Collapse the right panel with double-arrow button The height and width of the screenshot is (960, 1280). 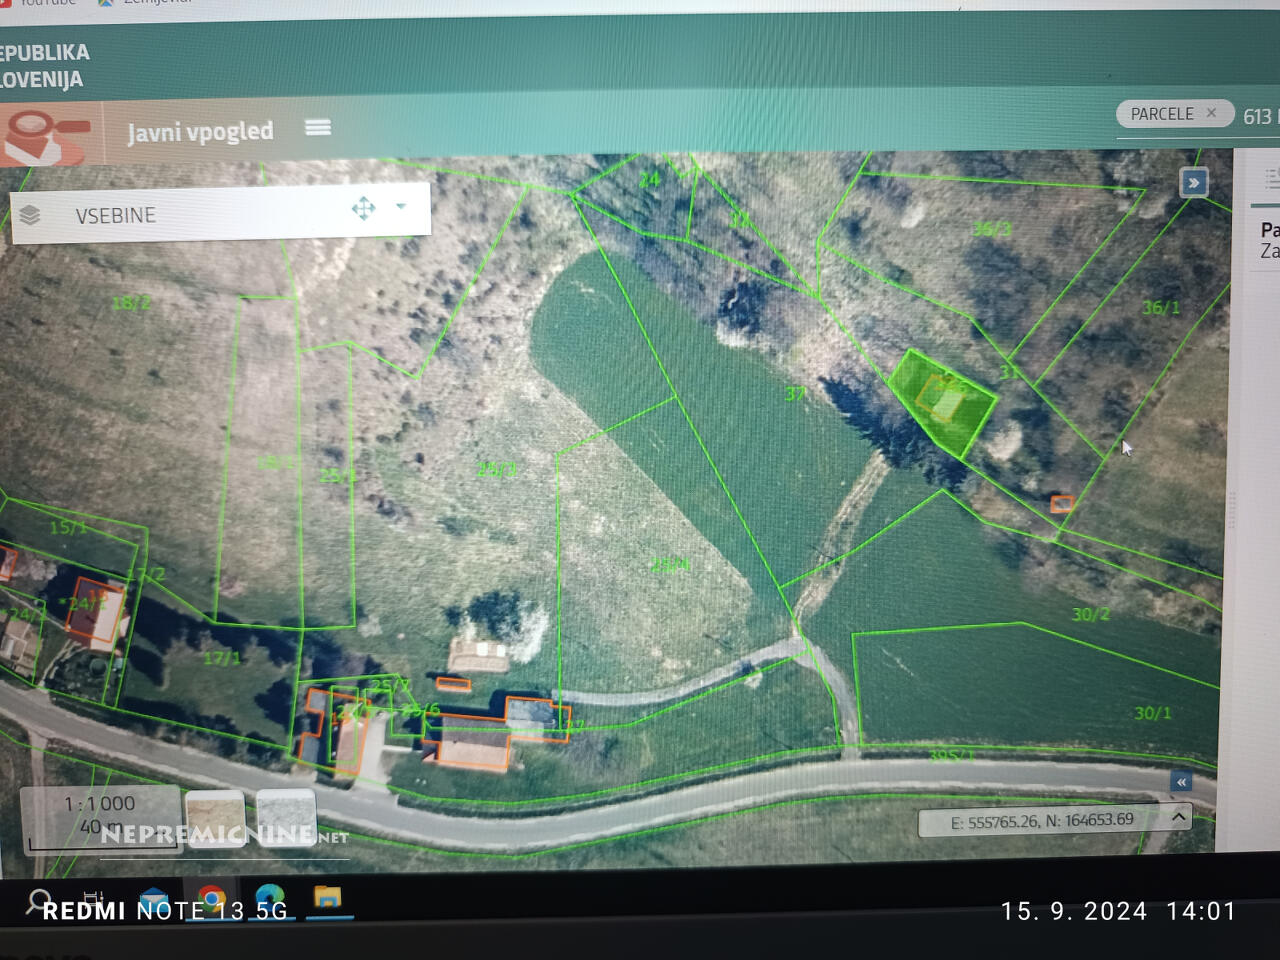pos(1193,183)
